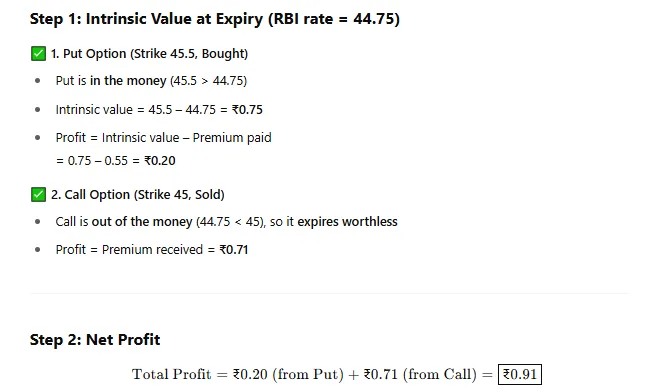This screenshot has height=392, width=649.
Task: Click '₹0.20 (from Put)' in total profit equation
Action: pos(288,375)
